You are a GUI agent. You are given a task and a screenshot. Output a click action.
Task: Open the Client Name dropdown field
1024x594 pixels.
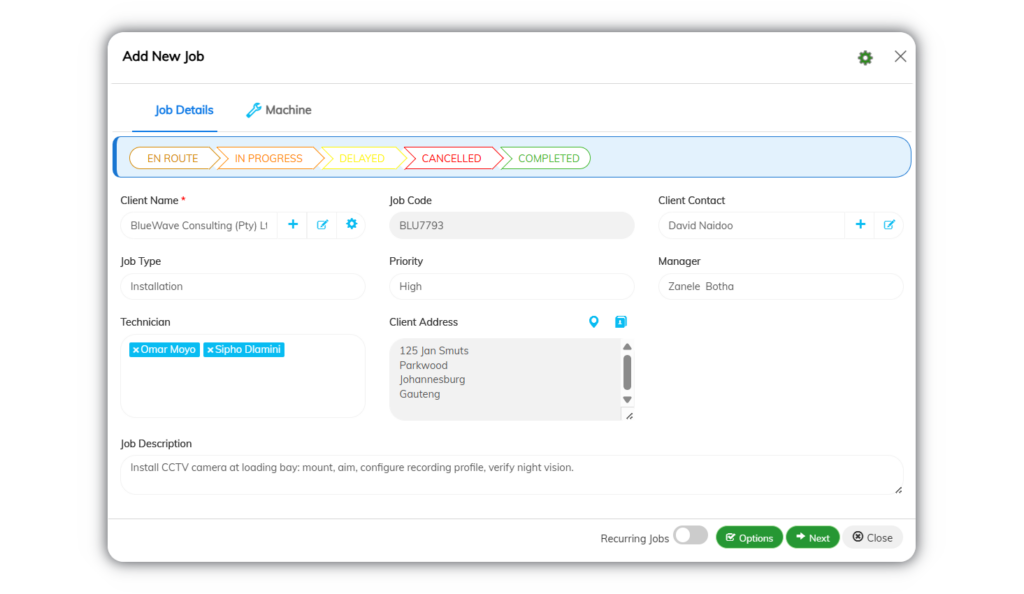pyautogui.click(x=199, y=225)
